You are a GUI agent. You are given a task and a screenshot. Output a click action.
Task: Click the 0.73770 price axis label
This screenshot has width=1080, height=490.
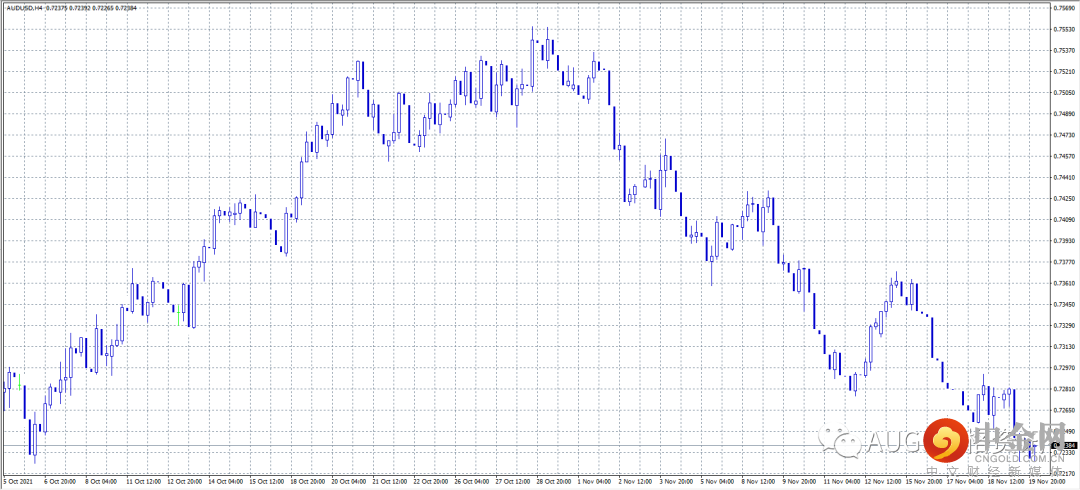coord(1065,263)
